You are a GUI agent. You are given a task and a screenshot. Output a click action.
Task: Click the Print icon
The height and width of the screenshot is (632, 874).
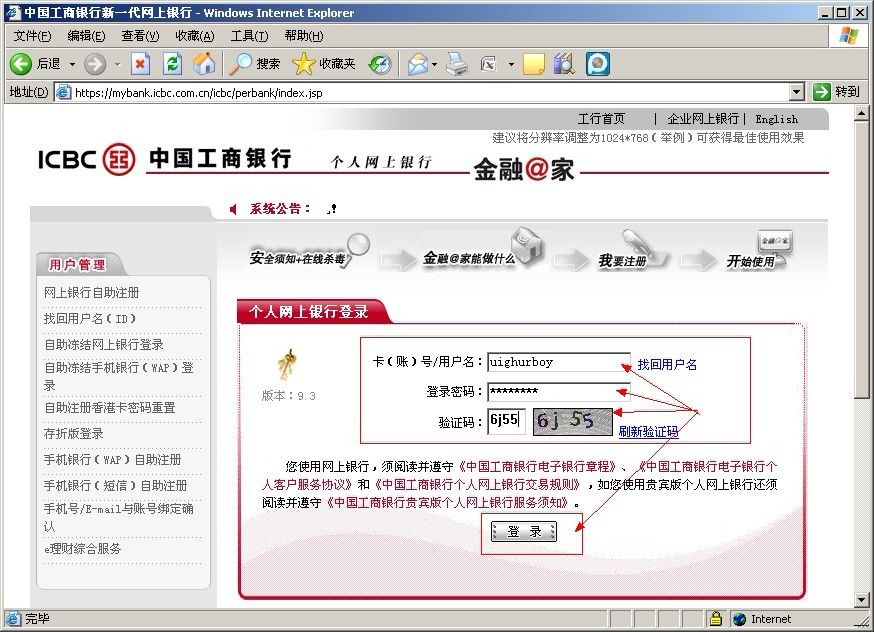coord(457,64)
